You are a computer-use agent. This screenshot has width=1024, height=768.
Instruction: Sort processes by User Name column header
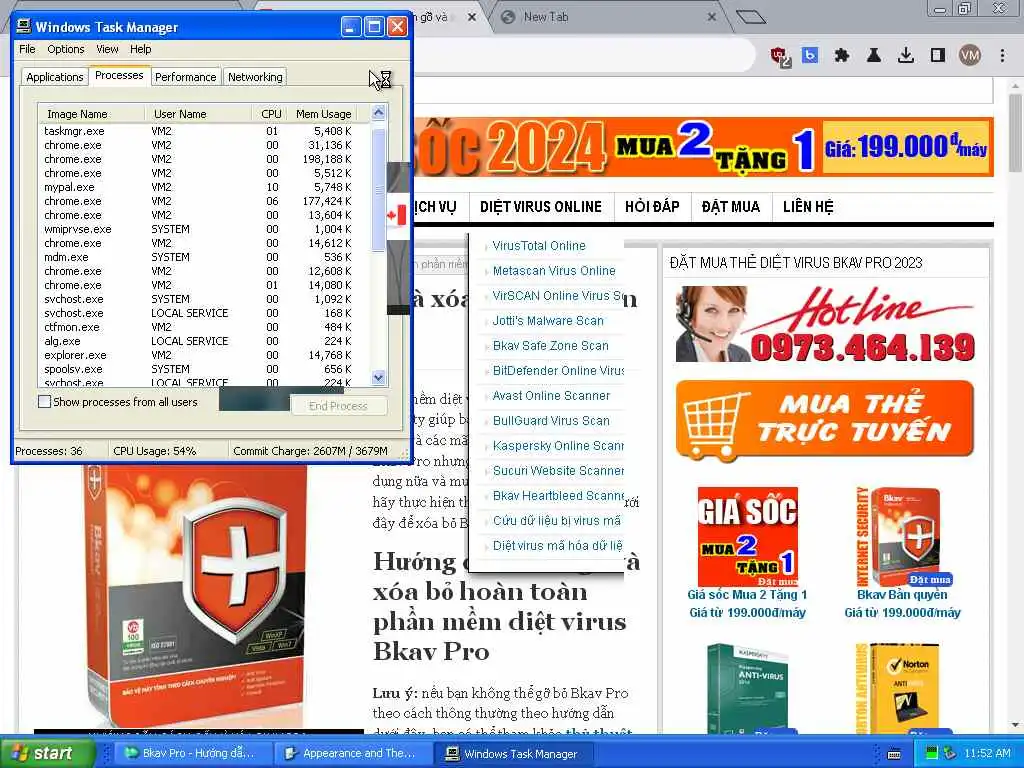198,114
